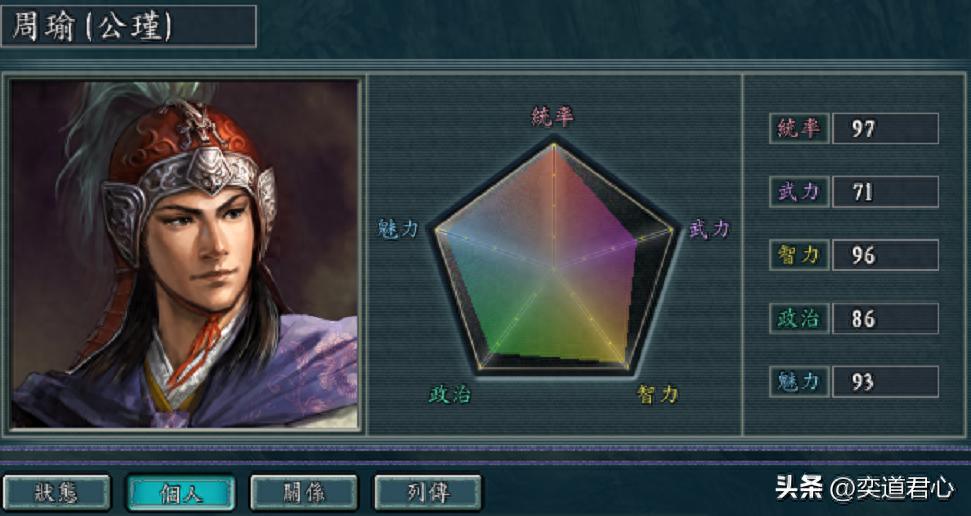Viewport: 971px width, 516px height.
Task: Click the 智力 stat label box
Action: pos(799,255)
